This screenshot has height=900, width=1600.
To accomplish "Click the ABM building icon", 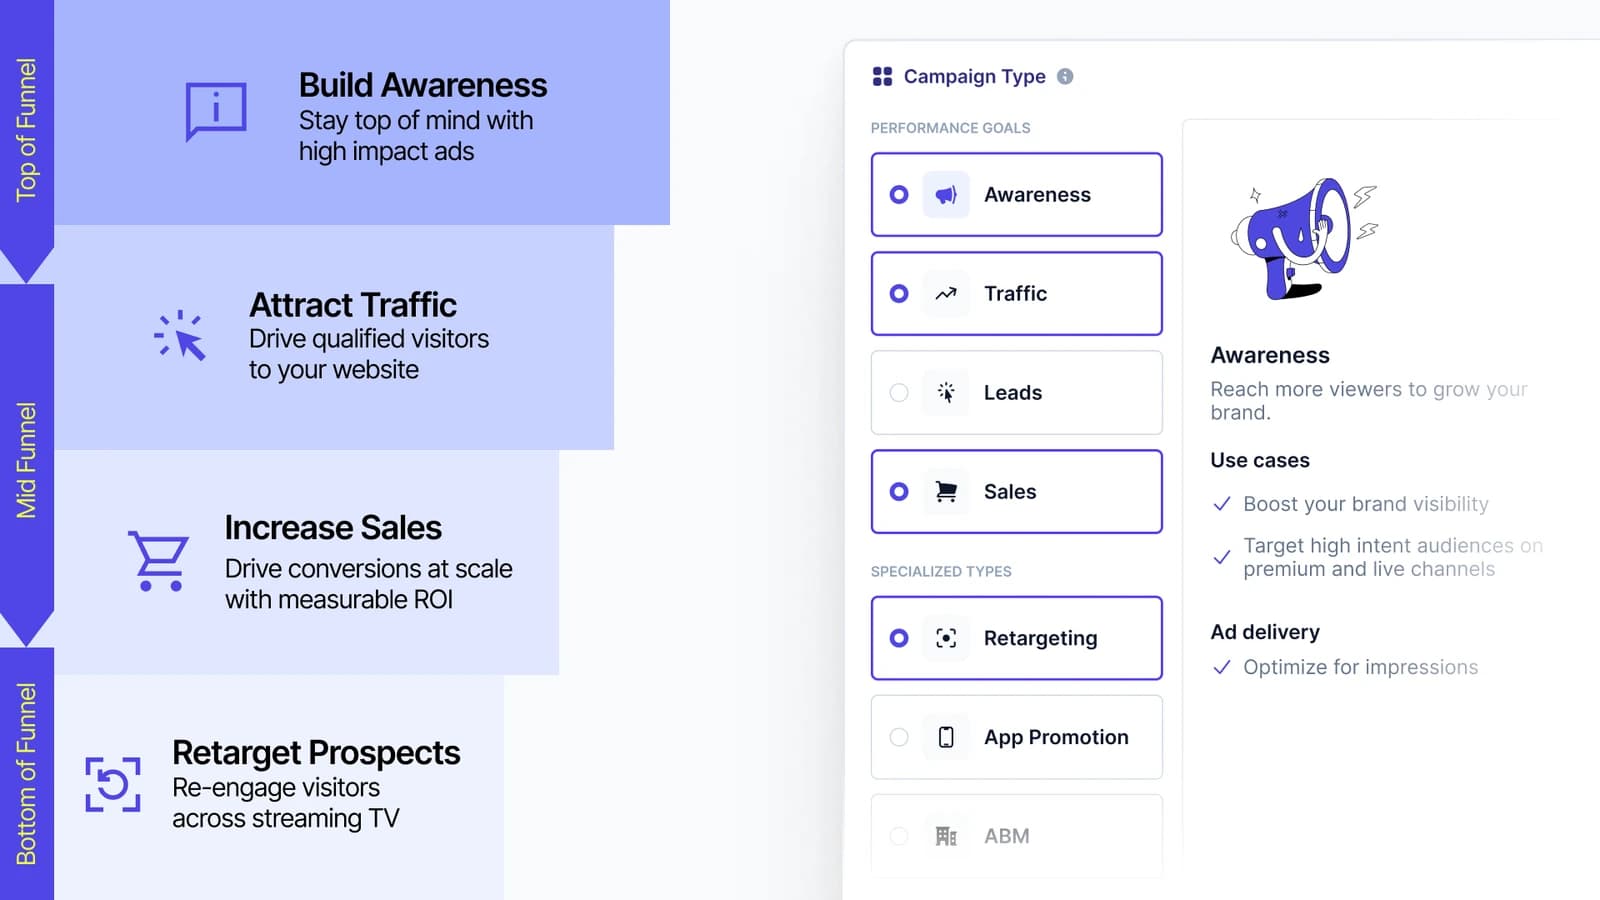I will click(x=946, y=836).
